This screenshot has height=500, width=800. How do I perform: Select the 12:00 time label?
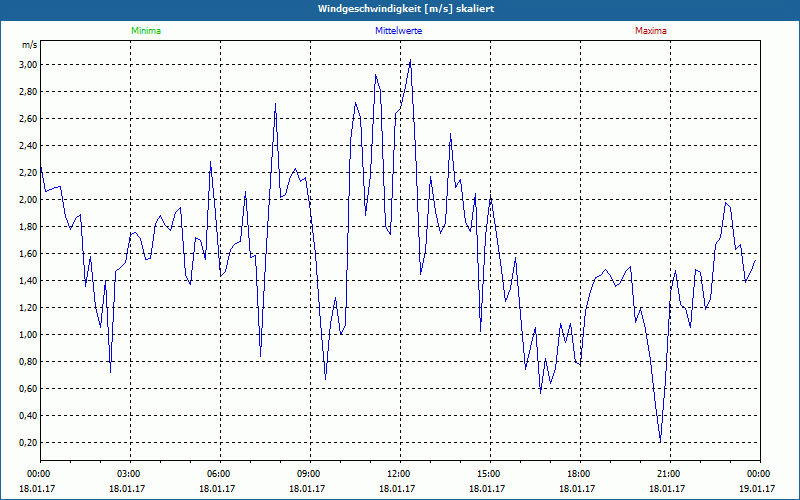400,474
